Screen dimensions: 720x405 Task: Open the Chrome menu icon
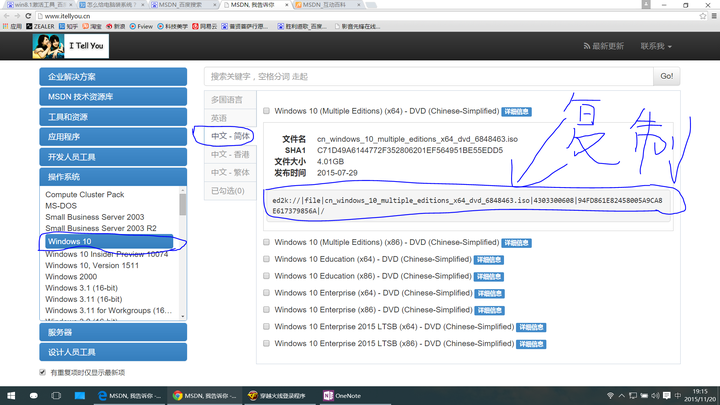pos(714,16)
